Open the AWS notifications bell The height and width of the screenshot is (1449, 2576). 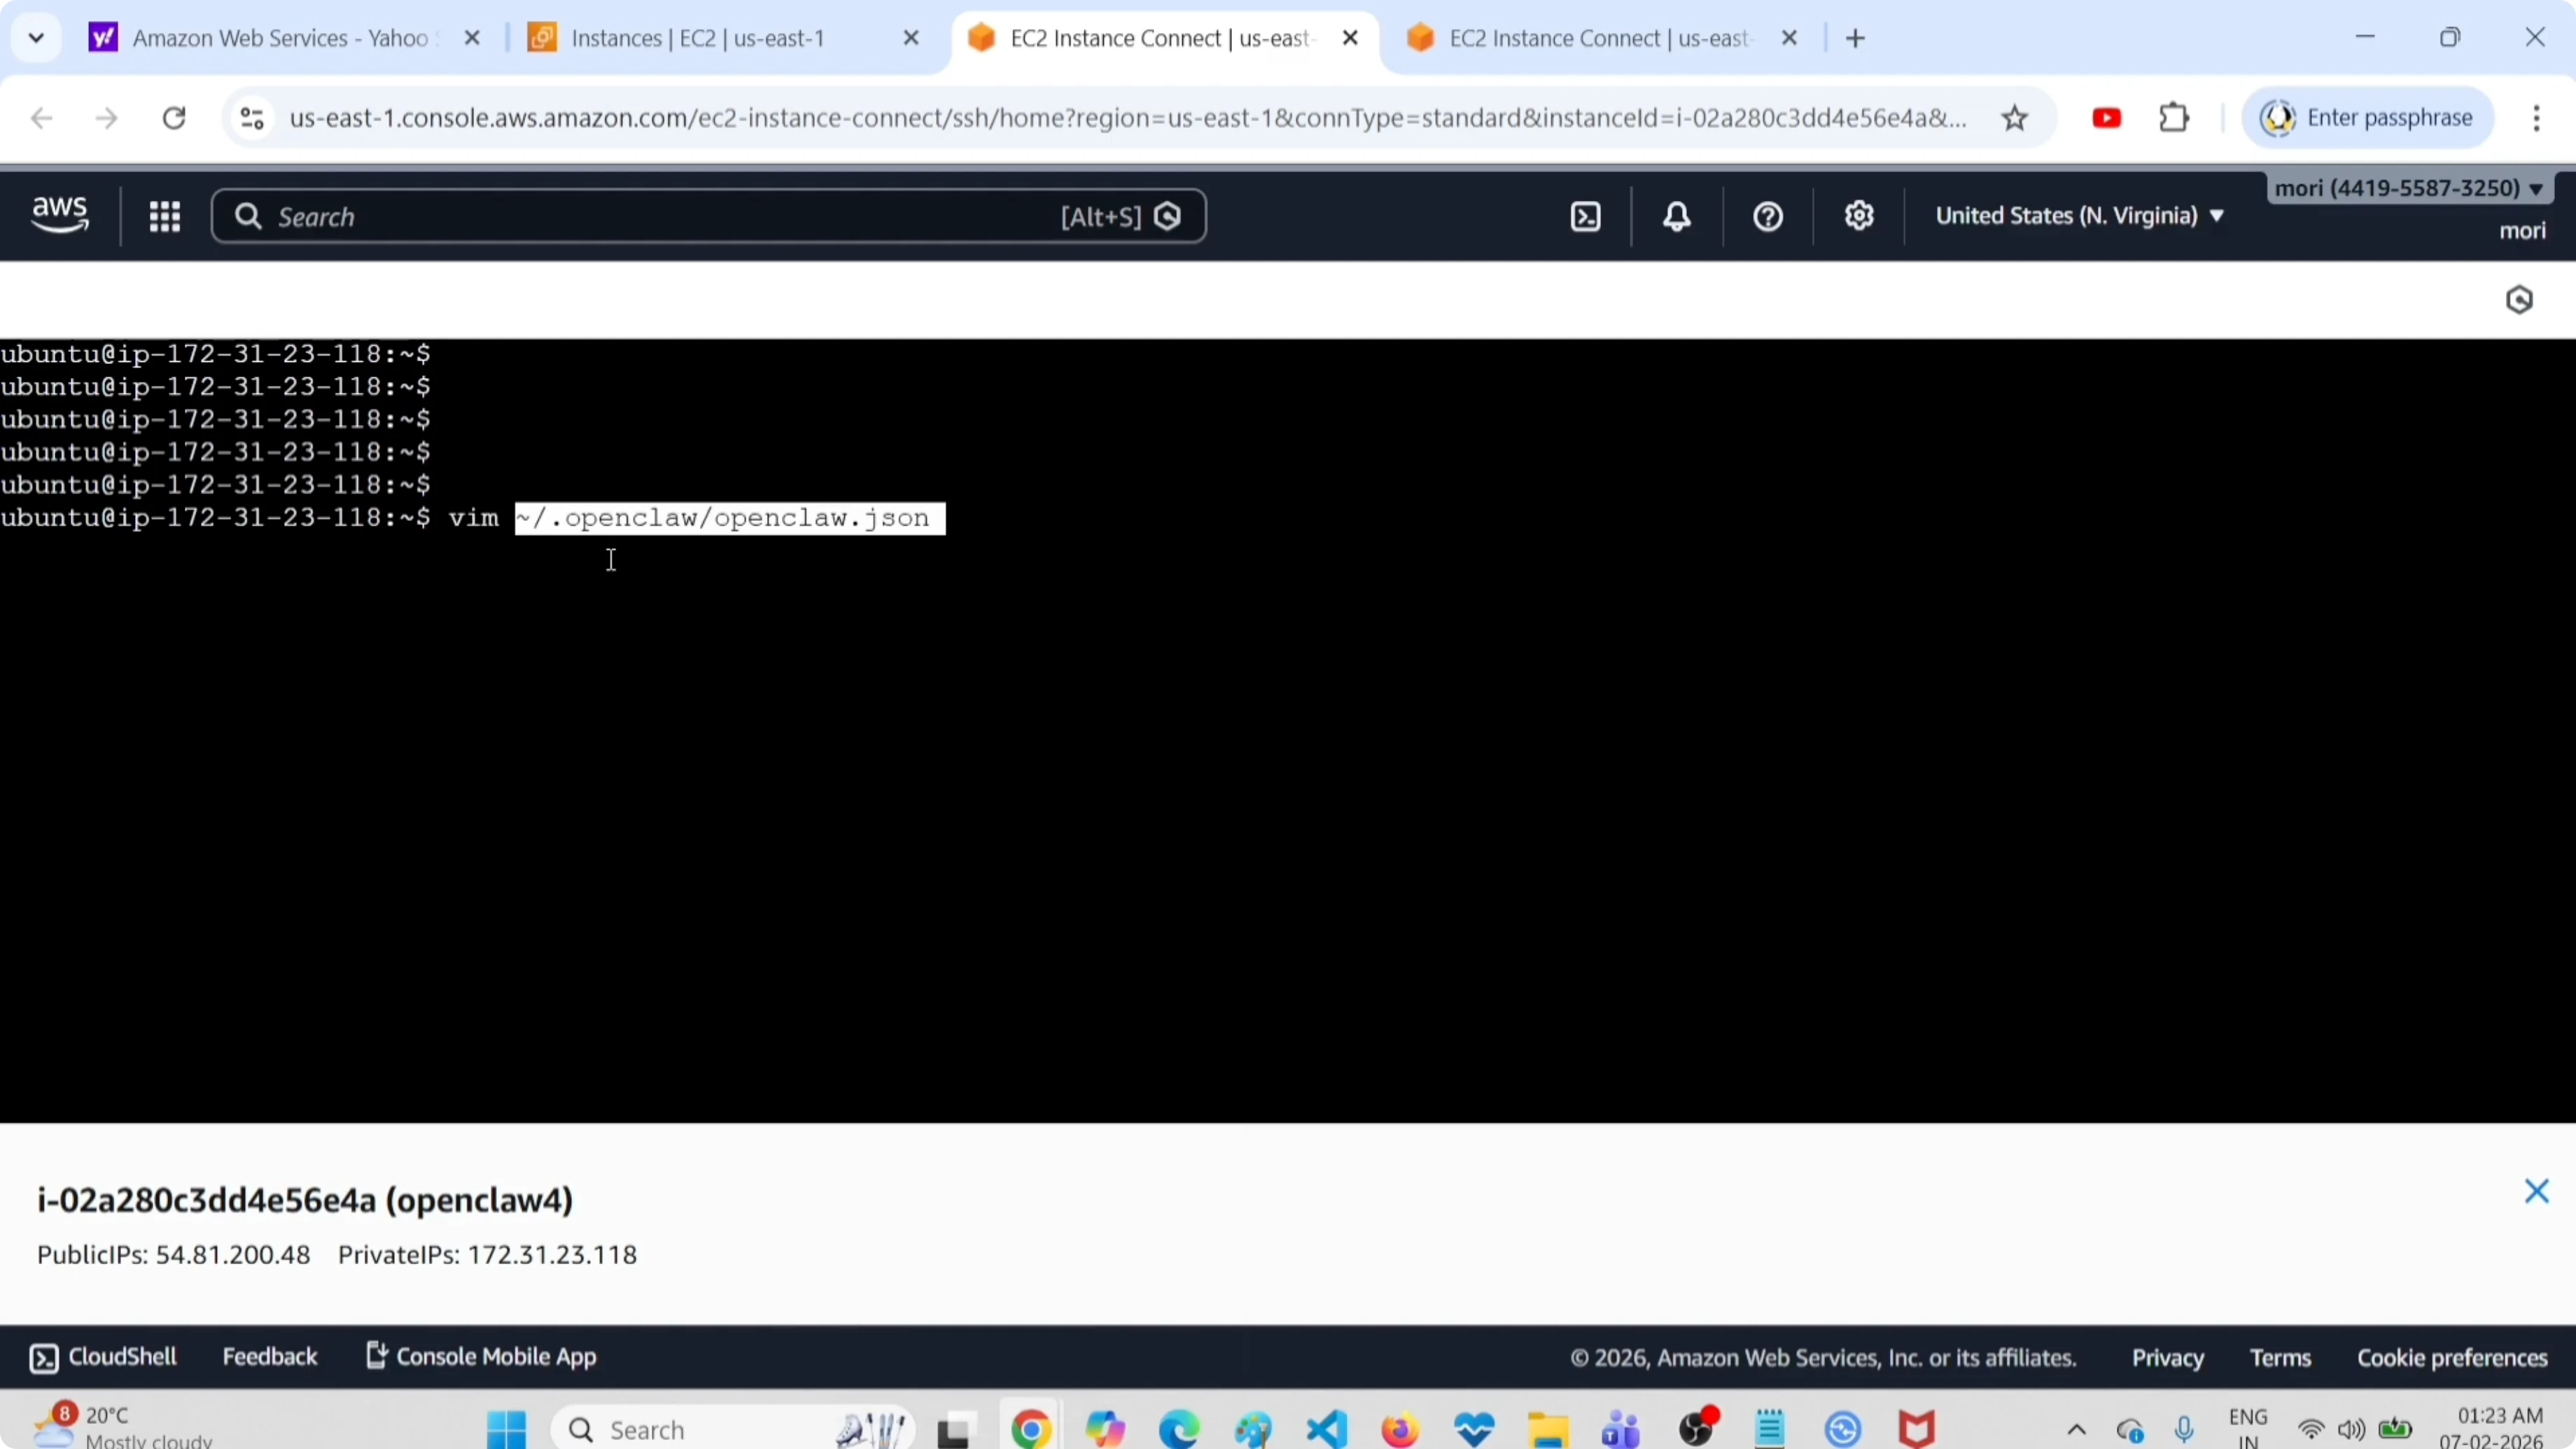point(1676,215)
